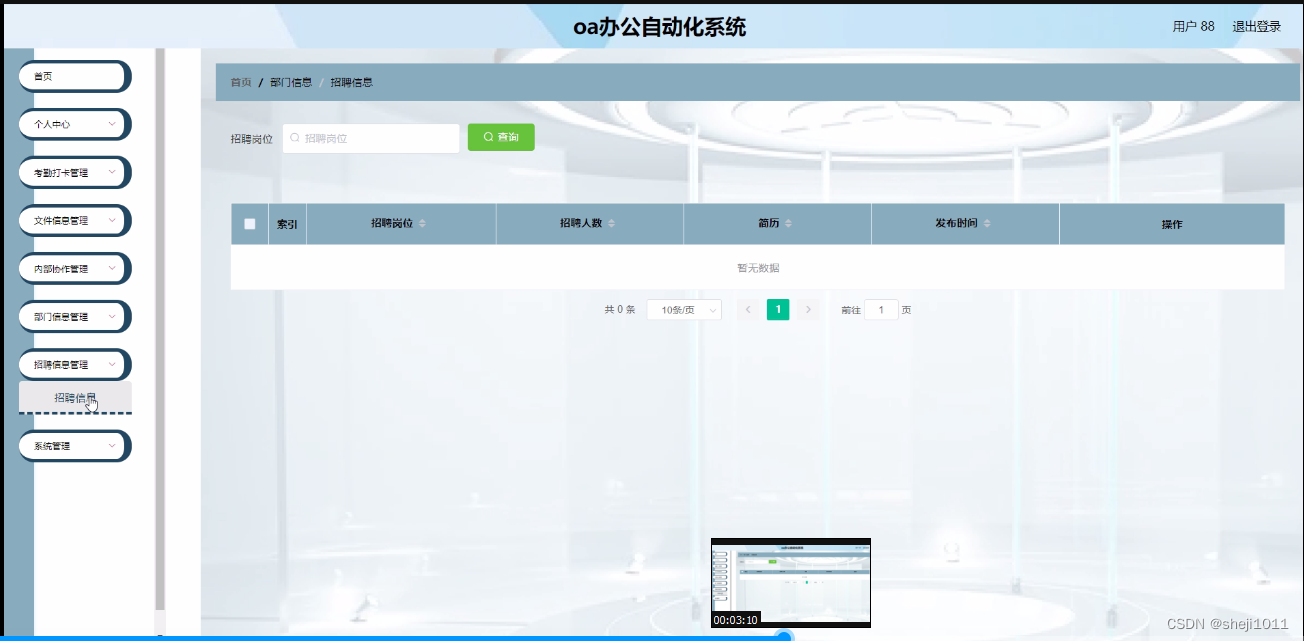Toggle the select-all checkbox in the table header

[x=248, y=223]
